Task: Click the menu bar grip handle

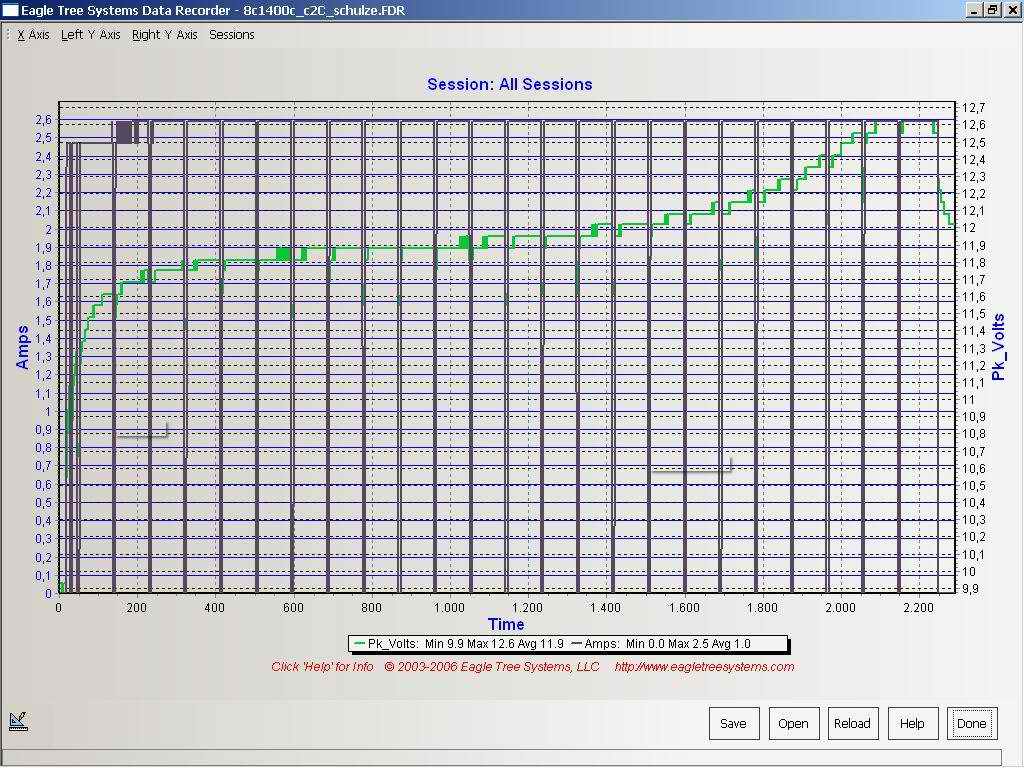Action: pyautogui.click(x=8, y=35)
